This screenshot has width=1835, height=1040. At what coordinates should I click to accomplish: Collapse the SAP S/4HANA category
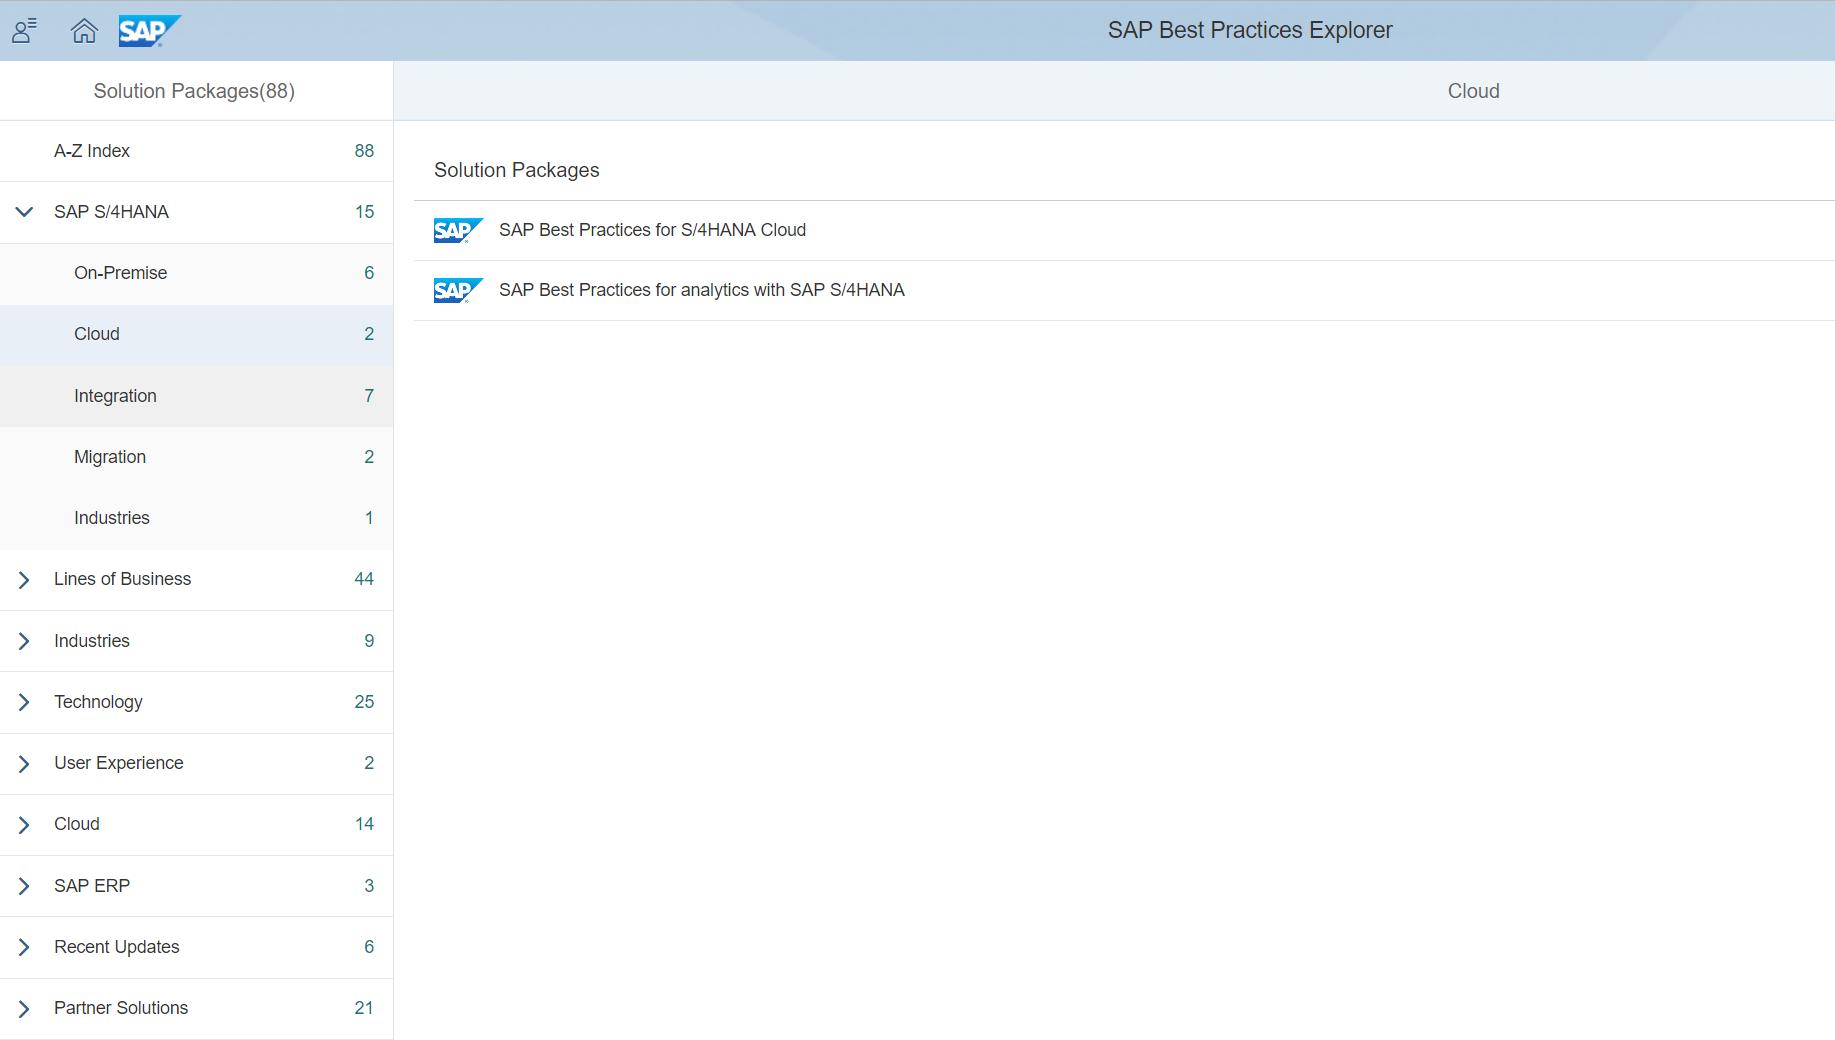pyautogui.click(x=24, y=212)
